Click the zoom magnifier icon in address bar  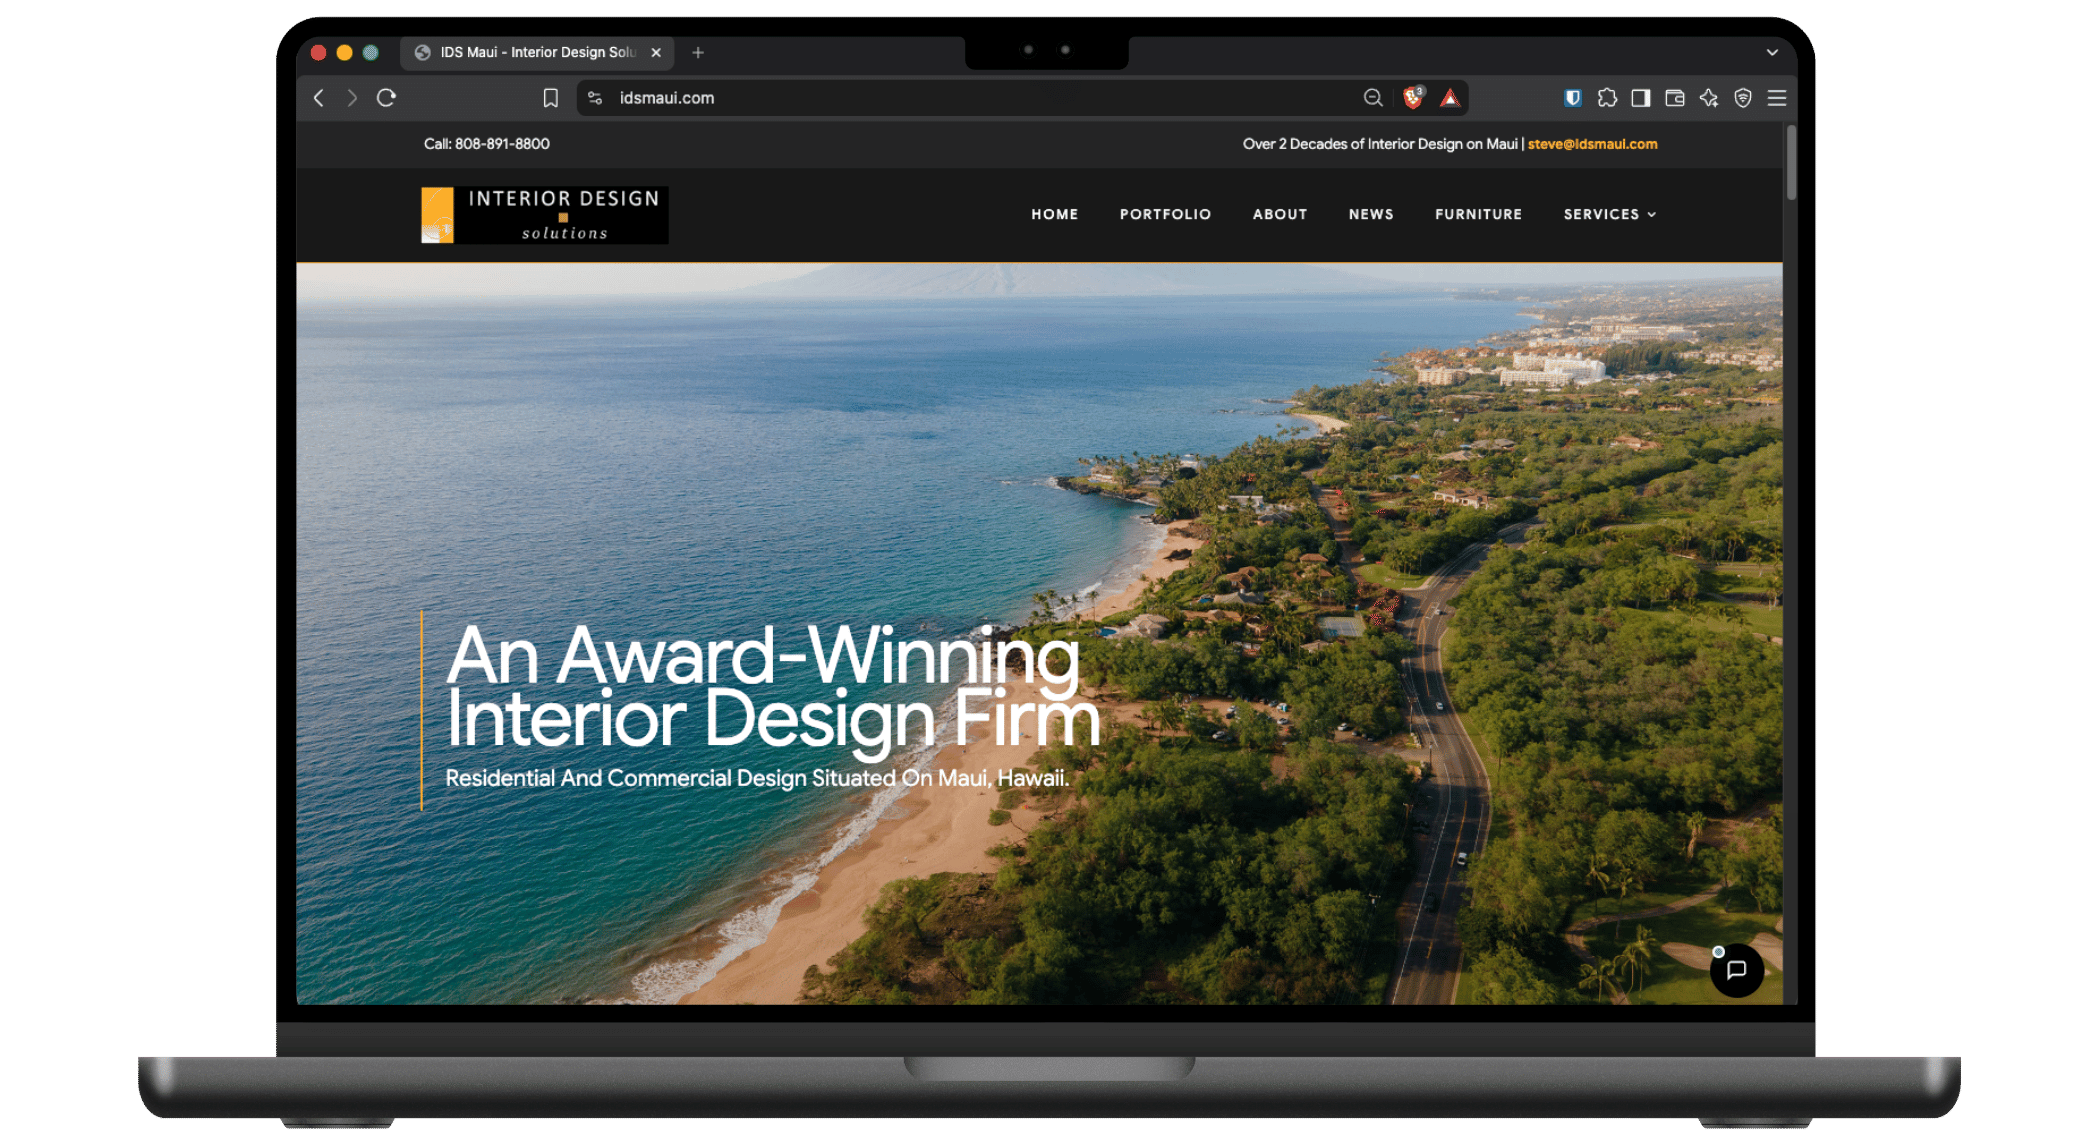pyautogui.click(x=1373, y=98)
